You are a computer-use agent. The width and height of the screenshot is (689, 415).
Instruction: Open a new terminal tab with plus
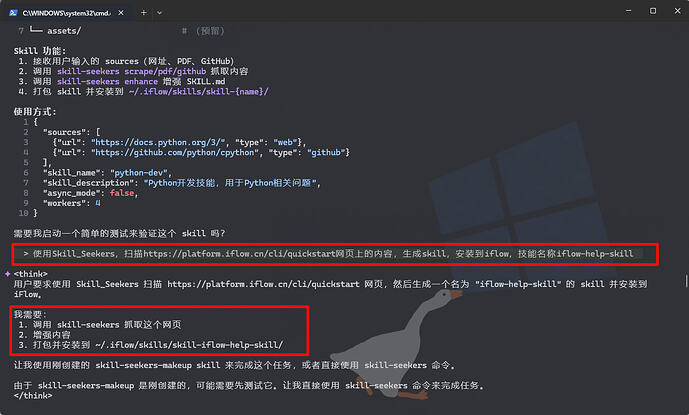point(143,12)
